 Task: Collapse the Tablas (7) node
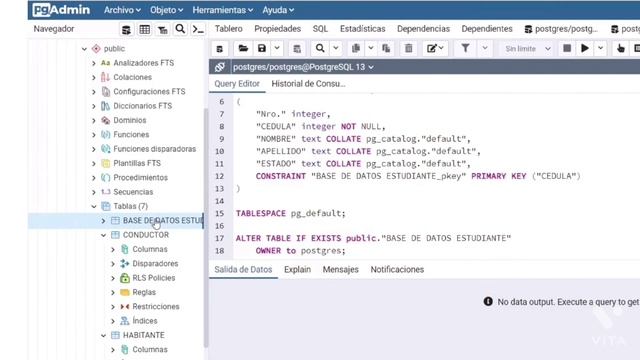coord(94,207)
